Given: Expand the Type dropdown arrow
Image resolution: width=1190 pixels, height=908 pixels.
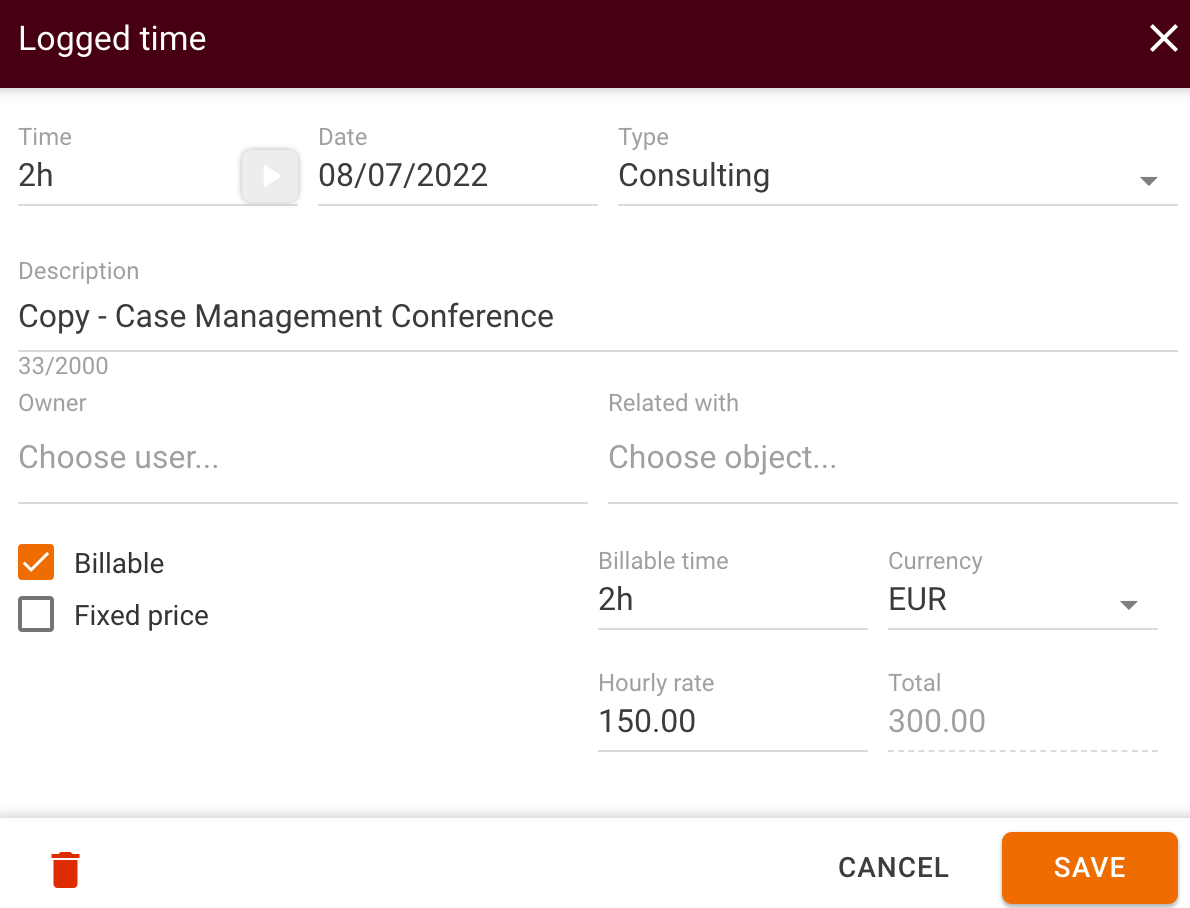Looking at the screenshot, I should point(1148,182).
